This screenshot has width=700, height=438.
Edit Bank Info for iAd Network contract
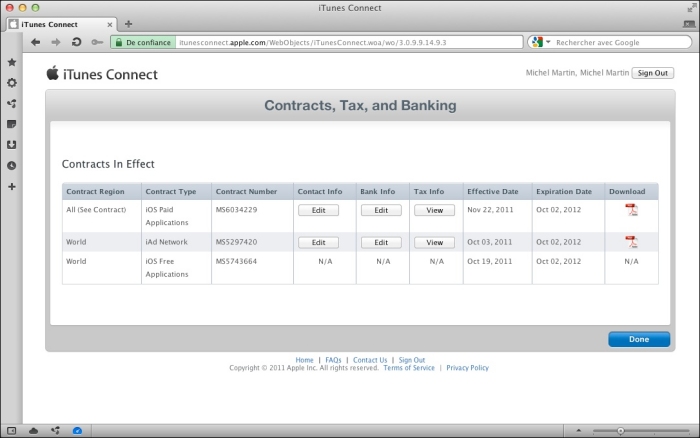[x=381, y=242]
